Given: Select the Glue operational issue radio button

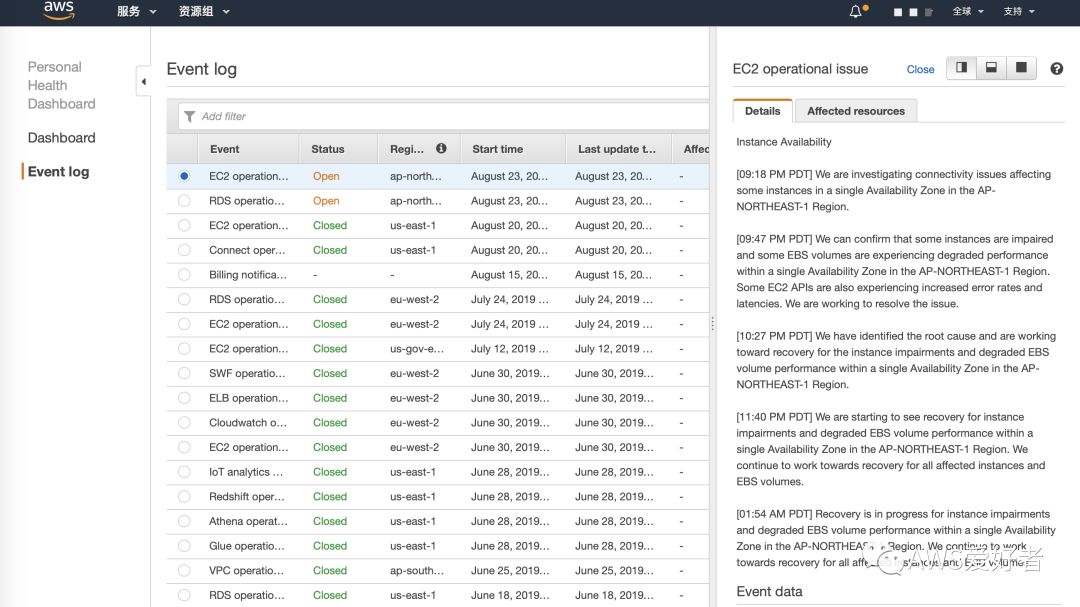Looking at the screenshot, I should [x=184, y=546].
